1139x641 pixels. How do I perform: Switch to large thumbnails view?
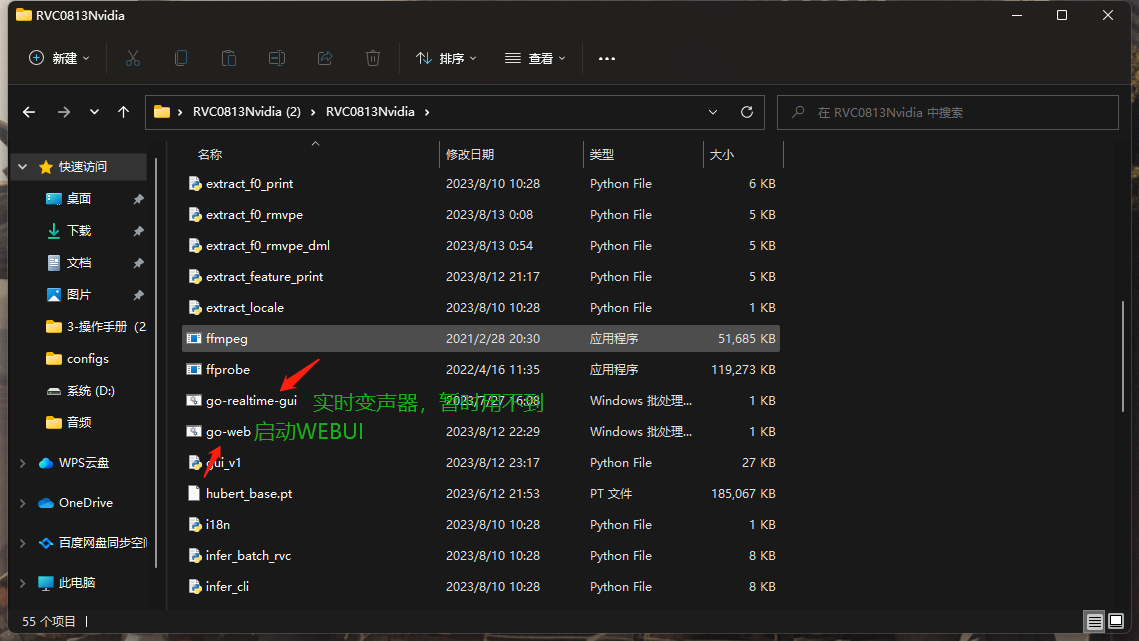coord(1117,621)
